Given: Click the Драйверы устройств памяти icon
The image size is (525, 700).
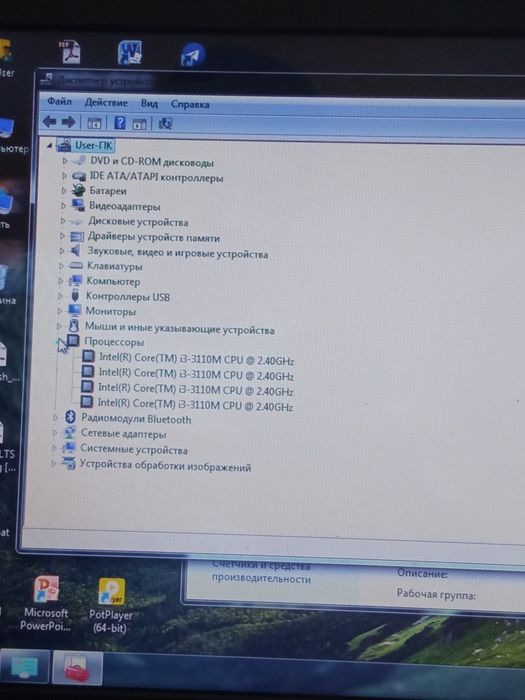Looking at the screenshot, I should 77,236.
